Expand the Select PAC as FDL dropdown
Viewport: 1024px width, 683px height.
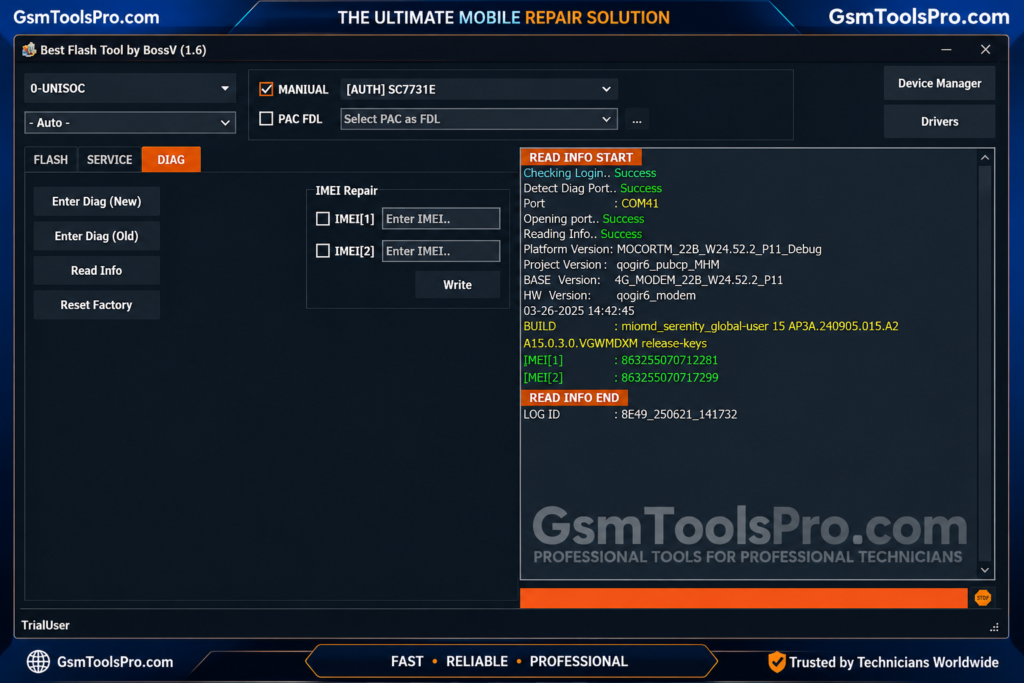tap(479, 119)
